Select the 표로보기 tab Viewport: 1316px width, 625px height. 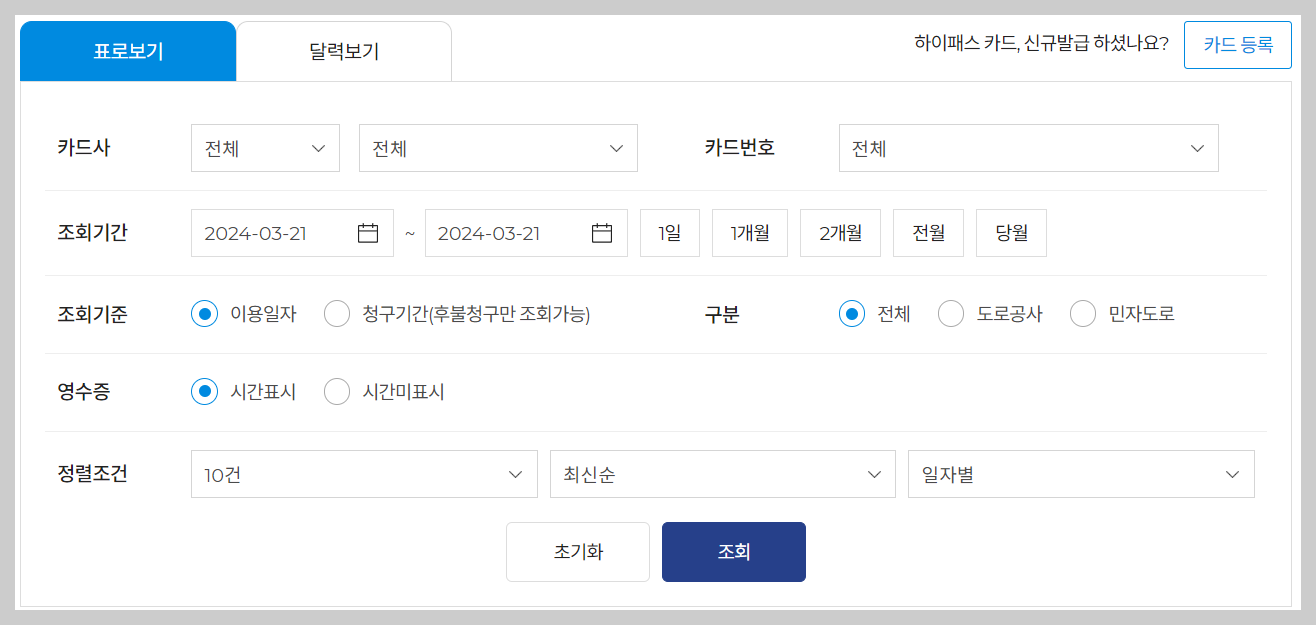128,50
